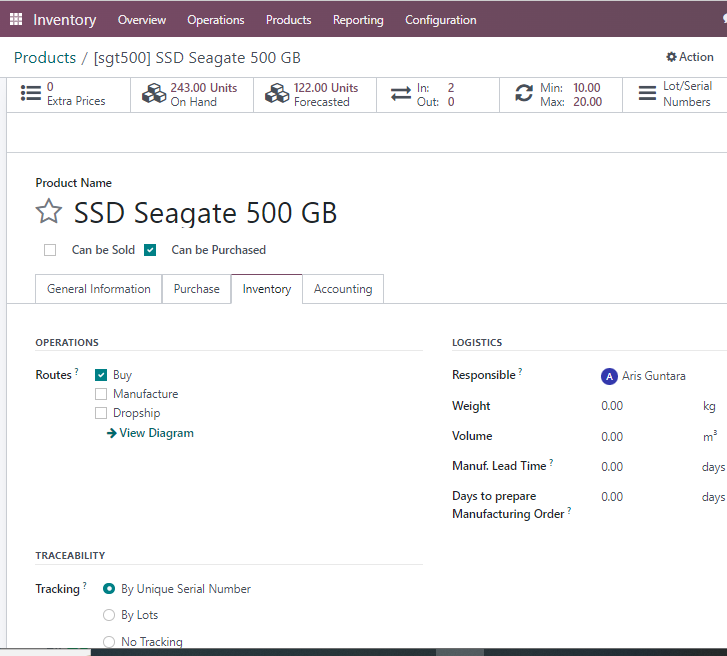Open 122.00 Units Forecasted stat
This screenshot has height=656, width=727.
click(315, 95)
